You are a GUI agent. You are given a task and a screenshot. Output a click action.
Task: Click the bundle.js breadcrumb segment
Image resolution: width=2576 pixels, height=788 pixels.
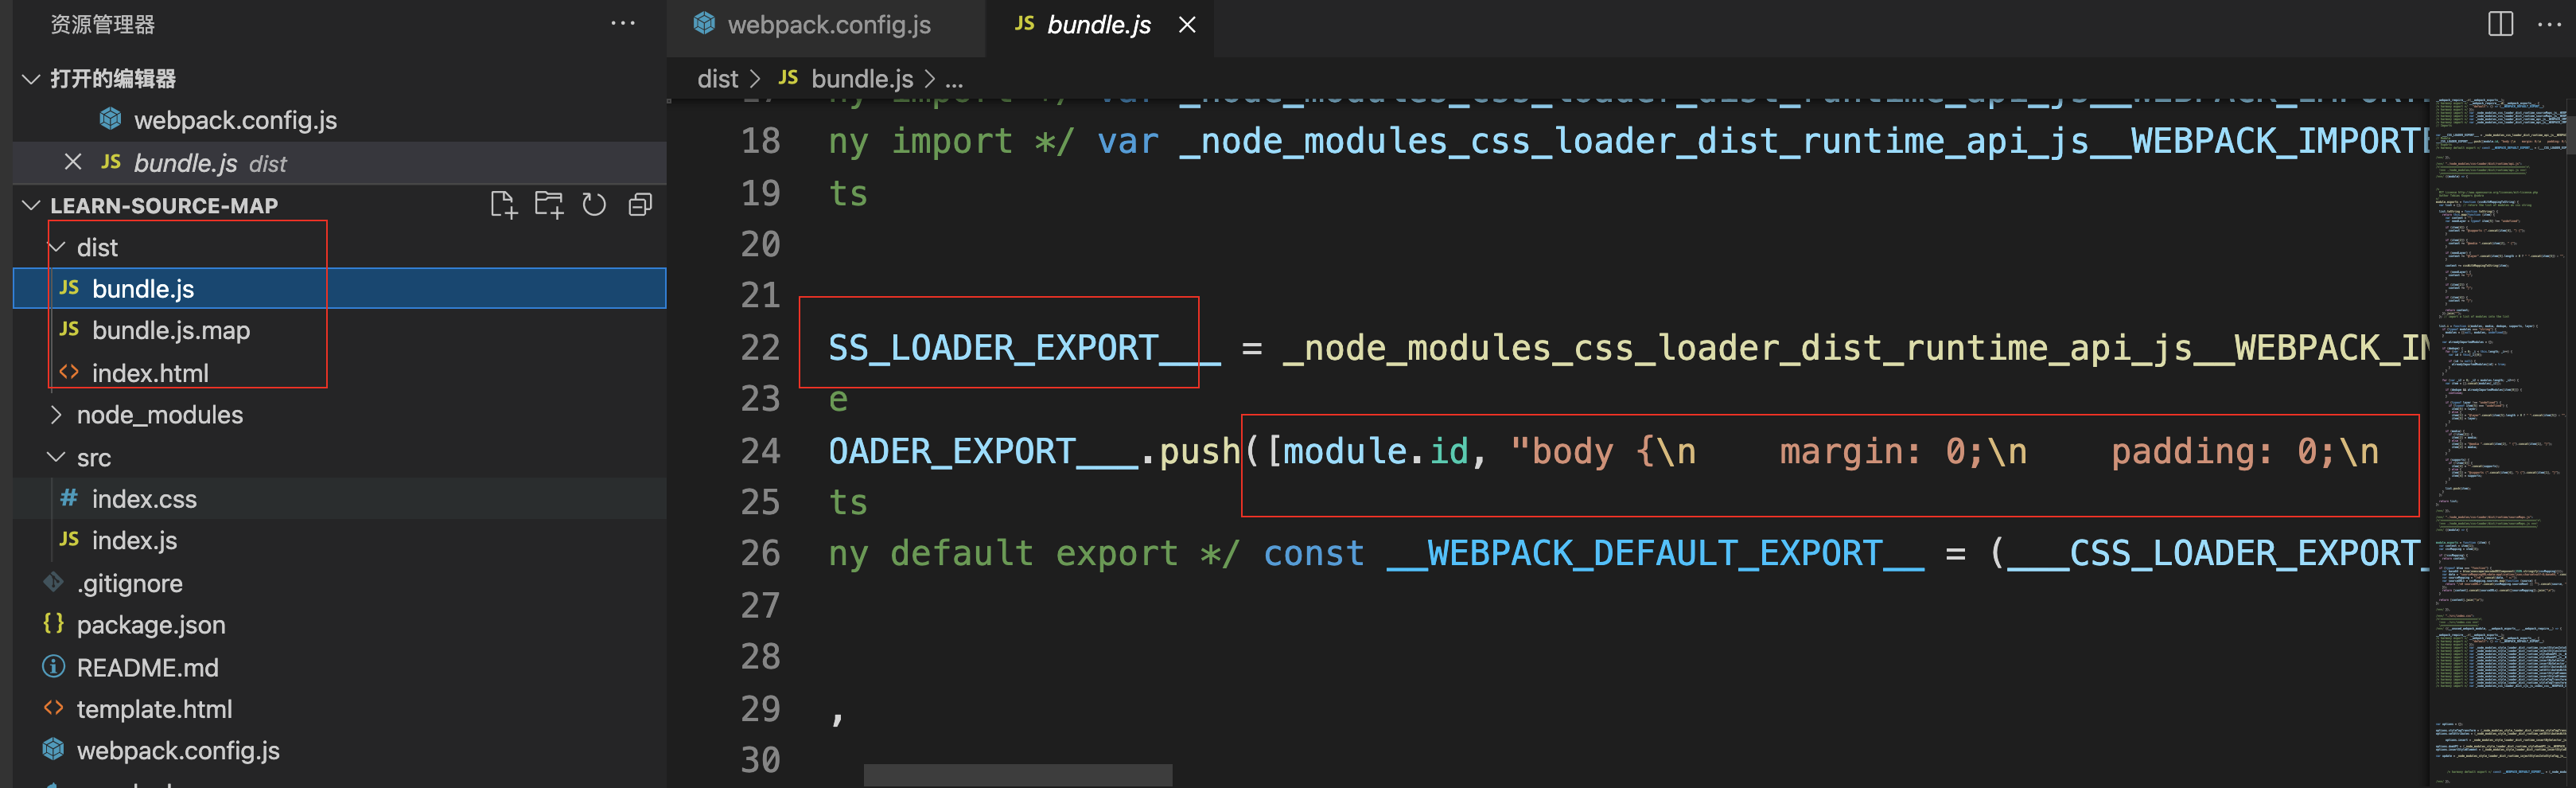click(846, 79)
